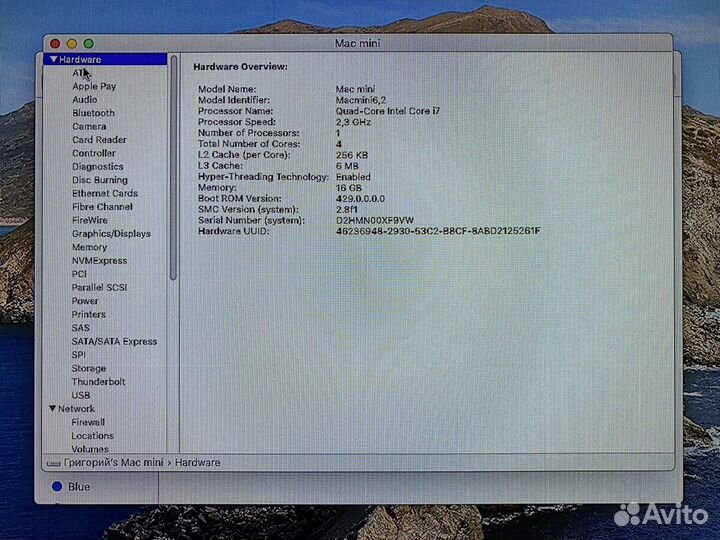Select the serial number D2HMN00XF9VW
Image resolution: width=720 pixels, height=540 pixels.
click(375, 220)
